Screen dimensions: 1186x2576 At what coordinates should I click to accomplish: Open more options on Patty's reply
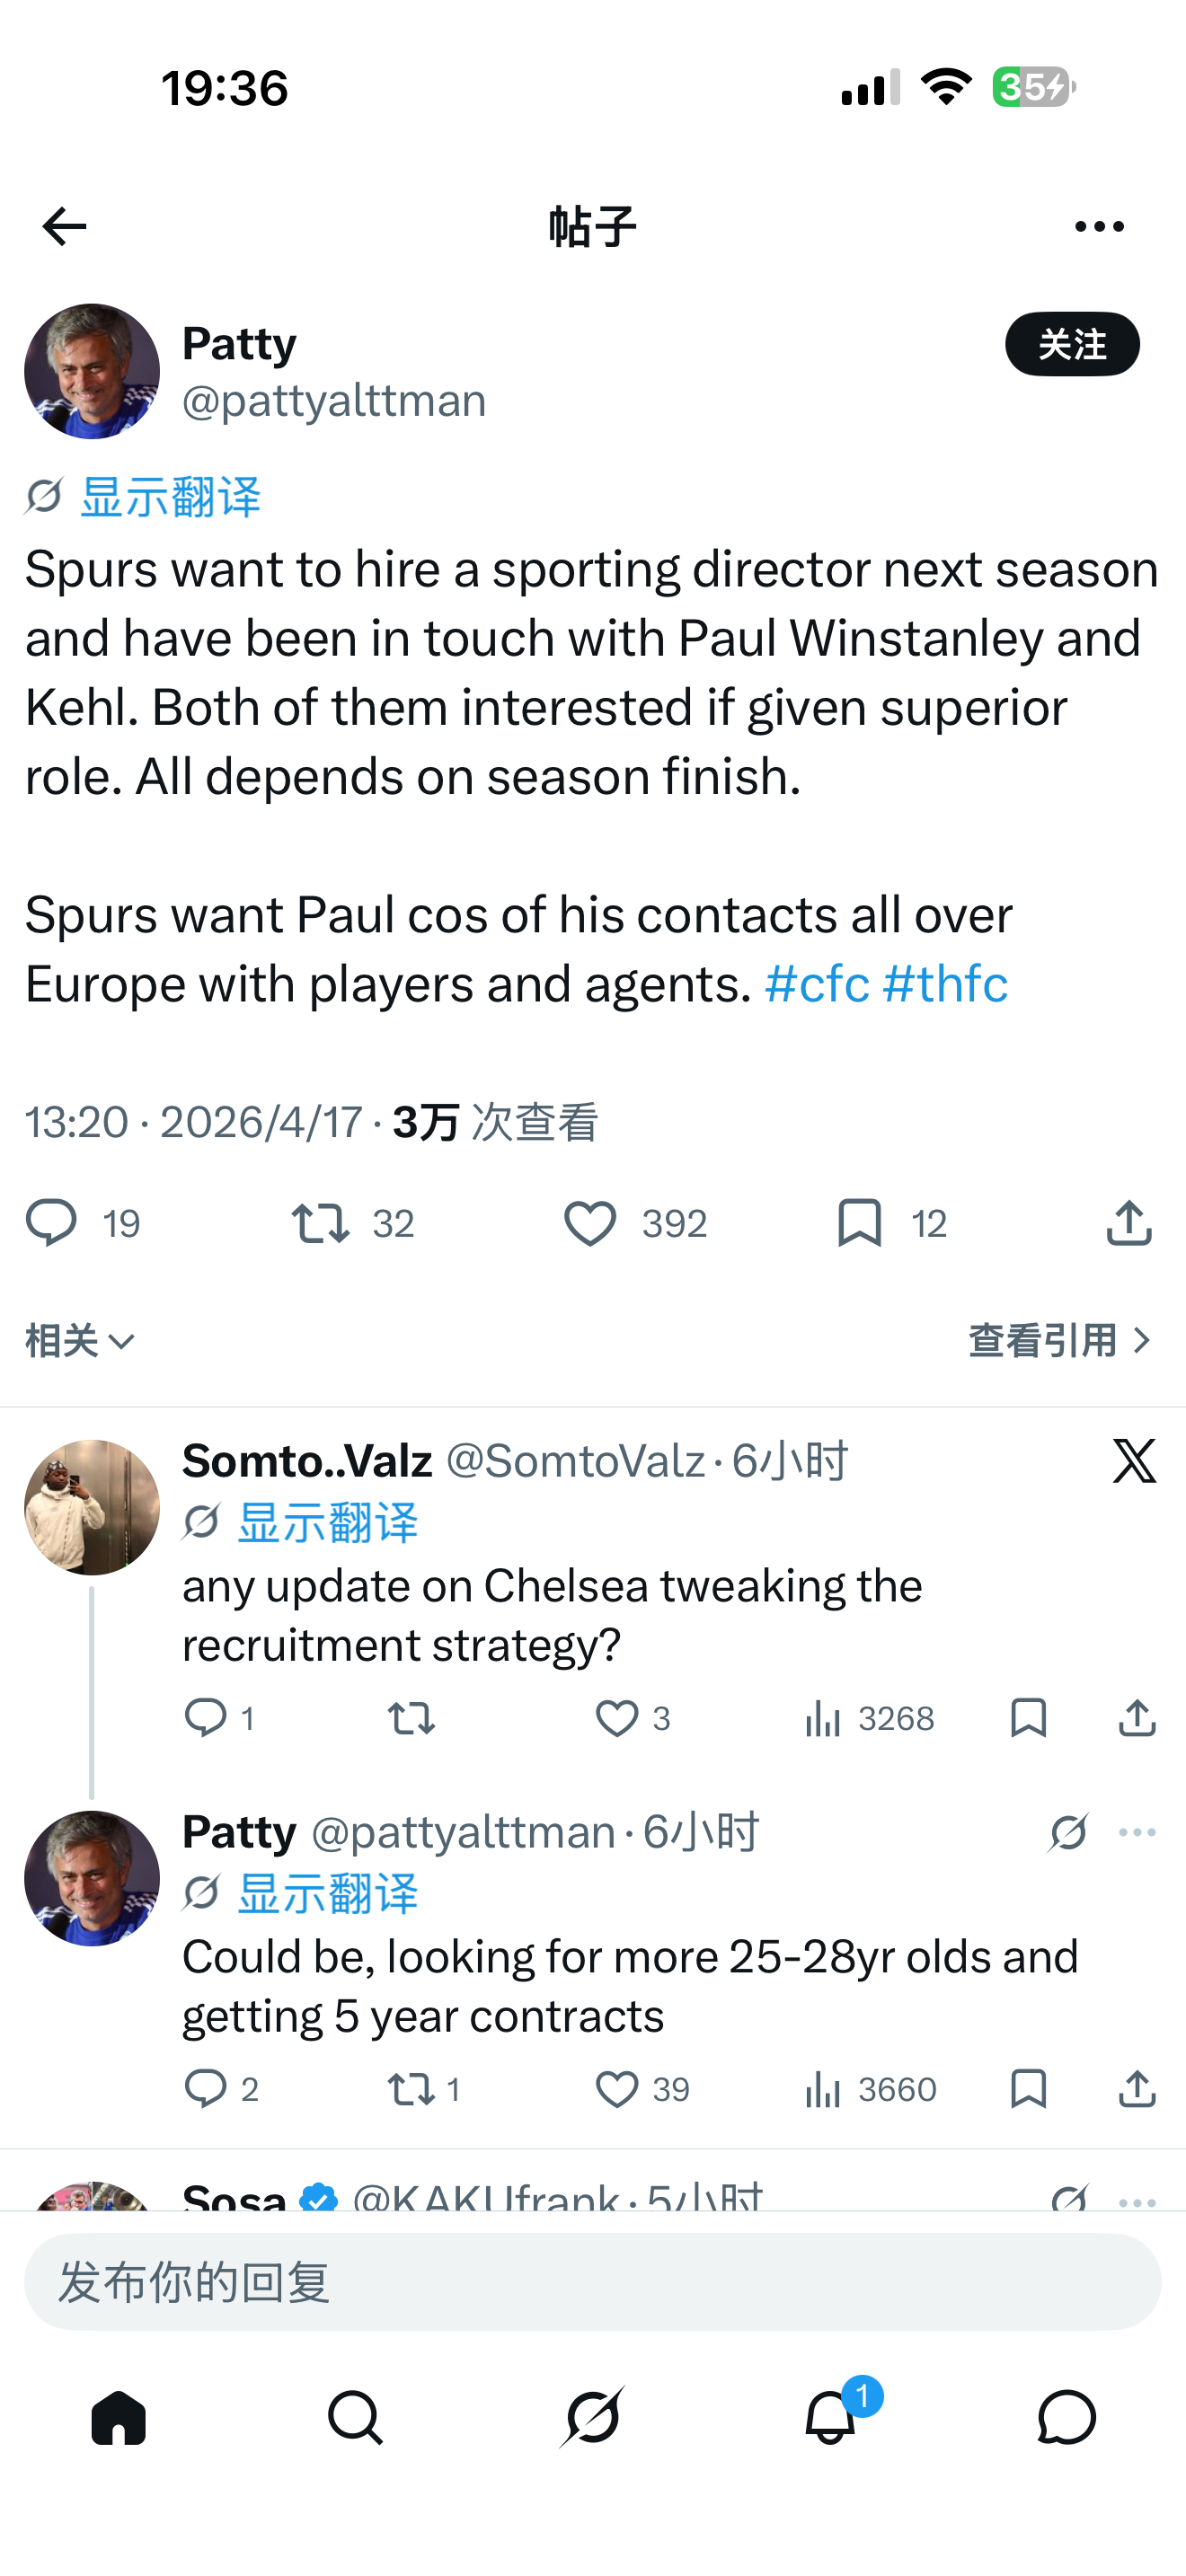pos(1137,1832)
